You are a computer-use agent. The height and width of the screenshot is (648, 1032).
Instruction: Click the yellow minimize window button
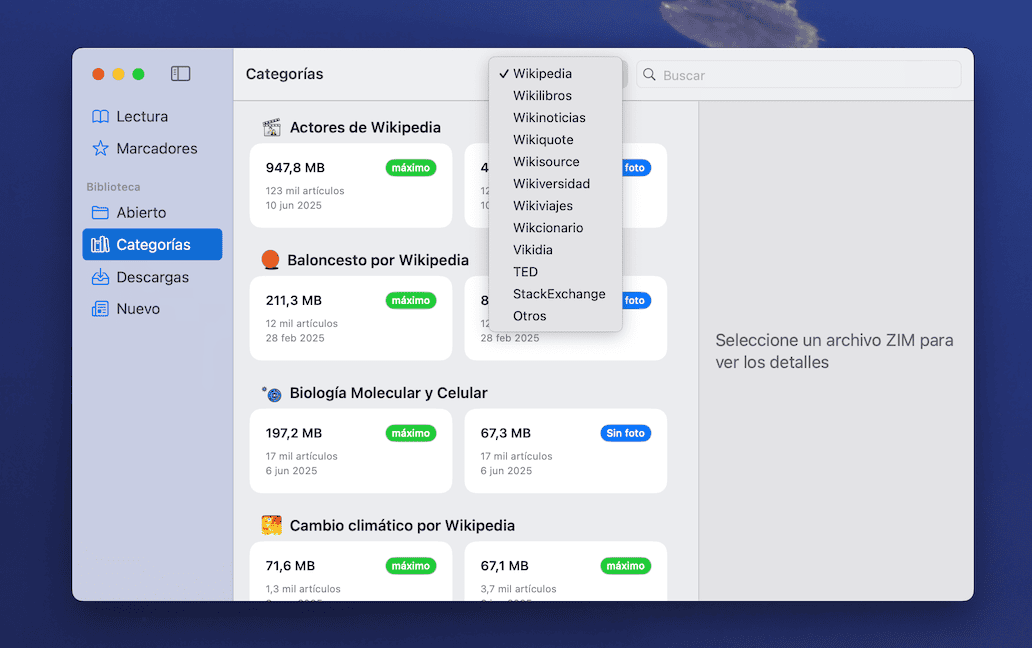click(118, 74)
